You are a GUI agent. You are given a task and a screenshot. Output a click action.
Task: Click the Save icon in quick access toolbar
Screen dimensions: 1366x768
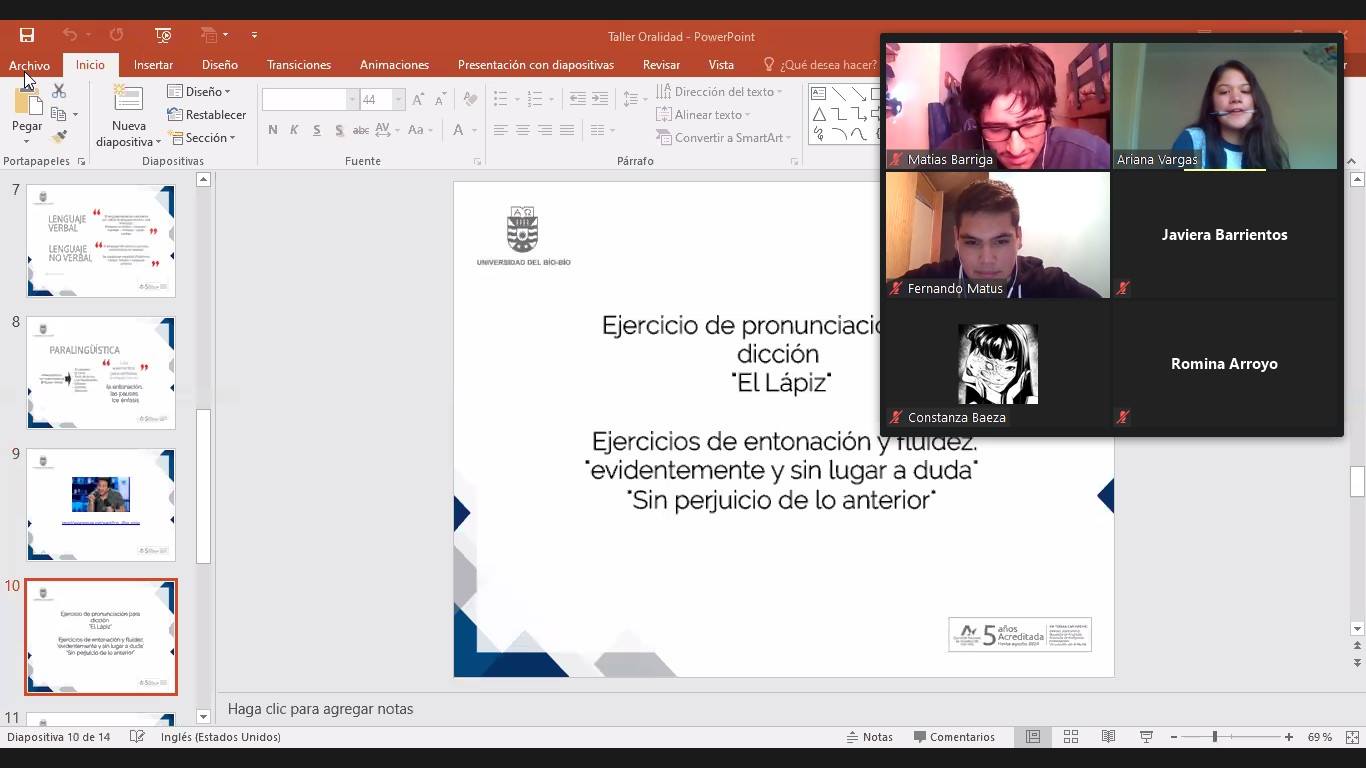(27, 35)
